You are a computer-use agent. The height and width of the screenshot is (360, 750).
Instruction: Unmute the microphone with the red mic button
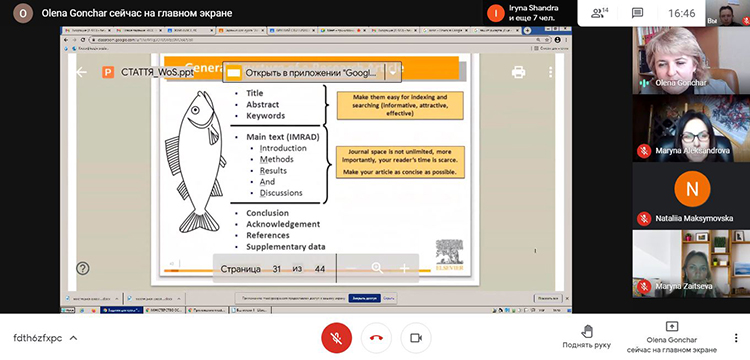pos(336,338)
